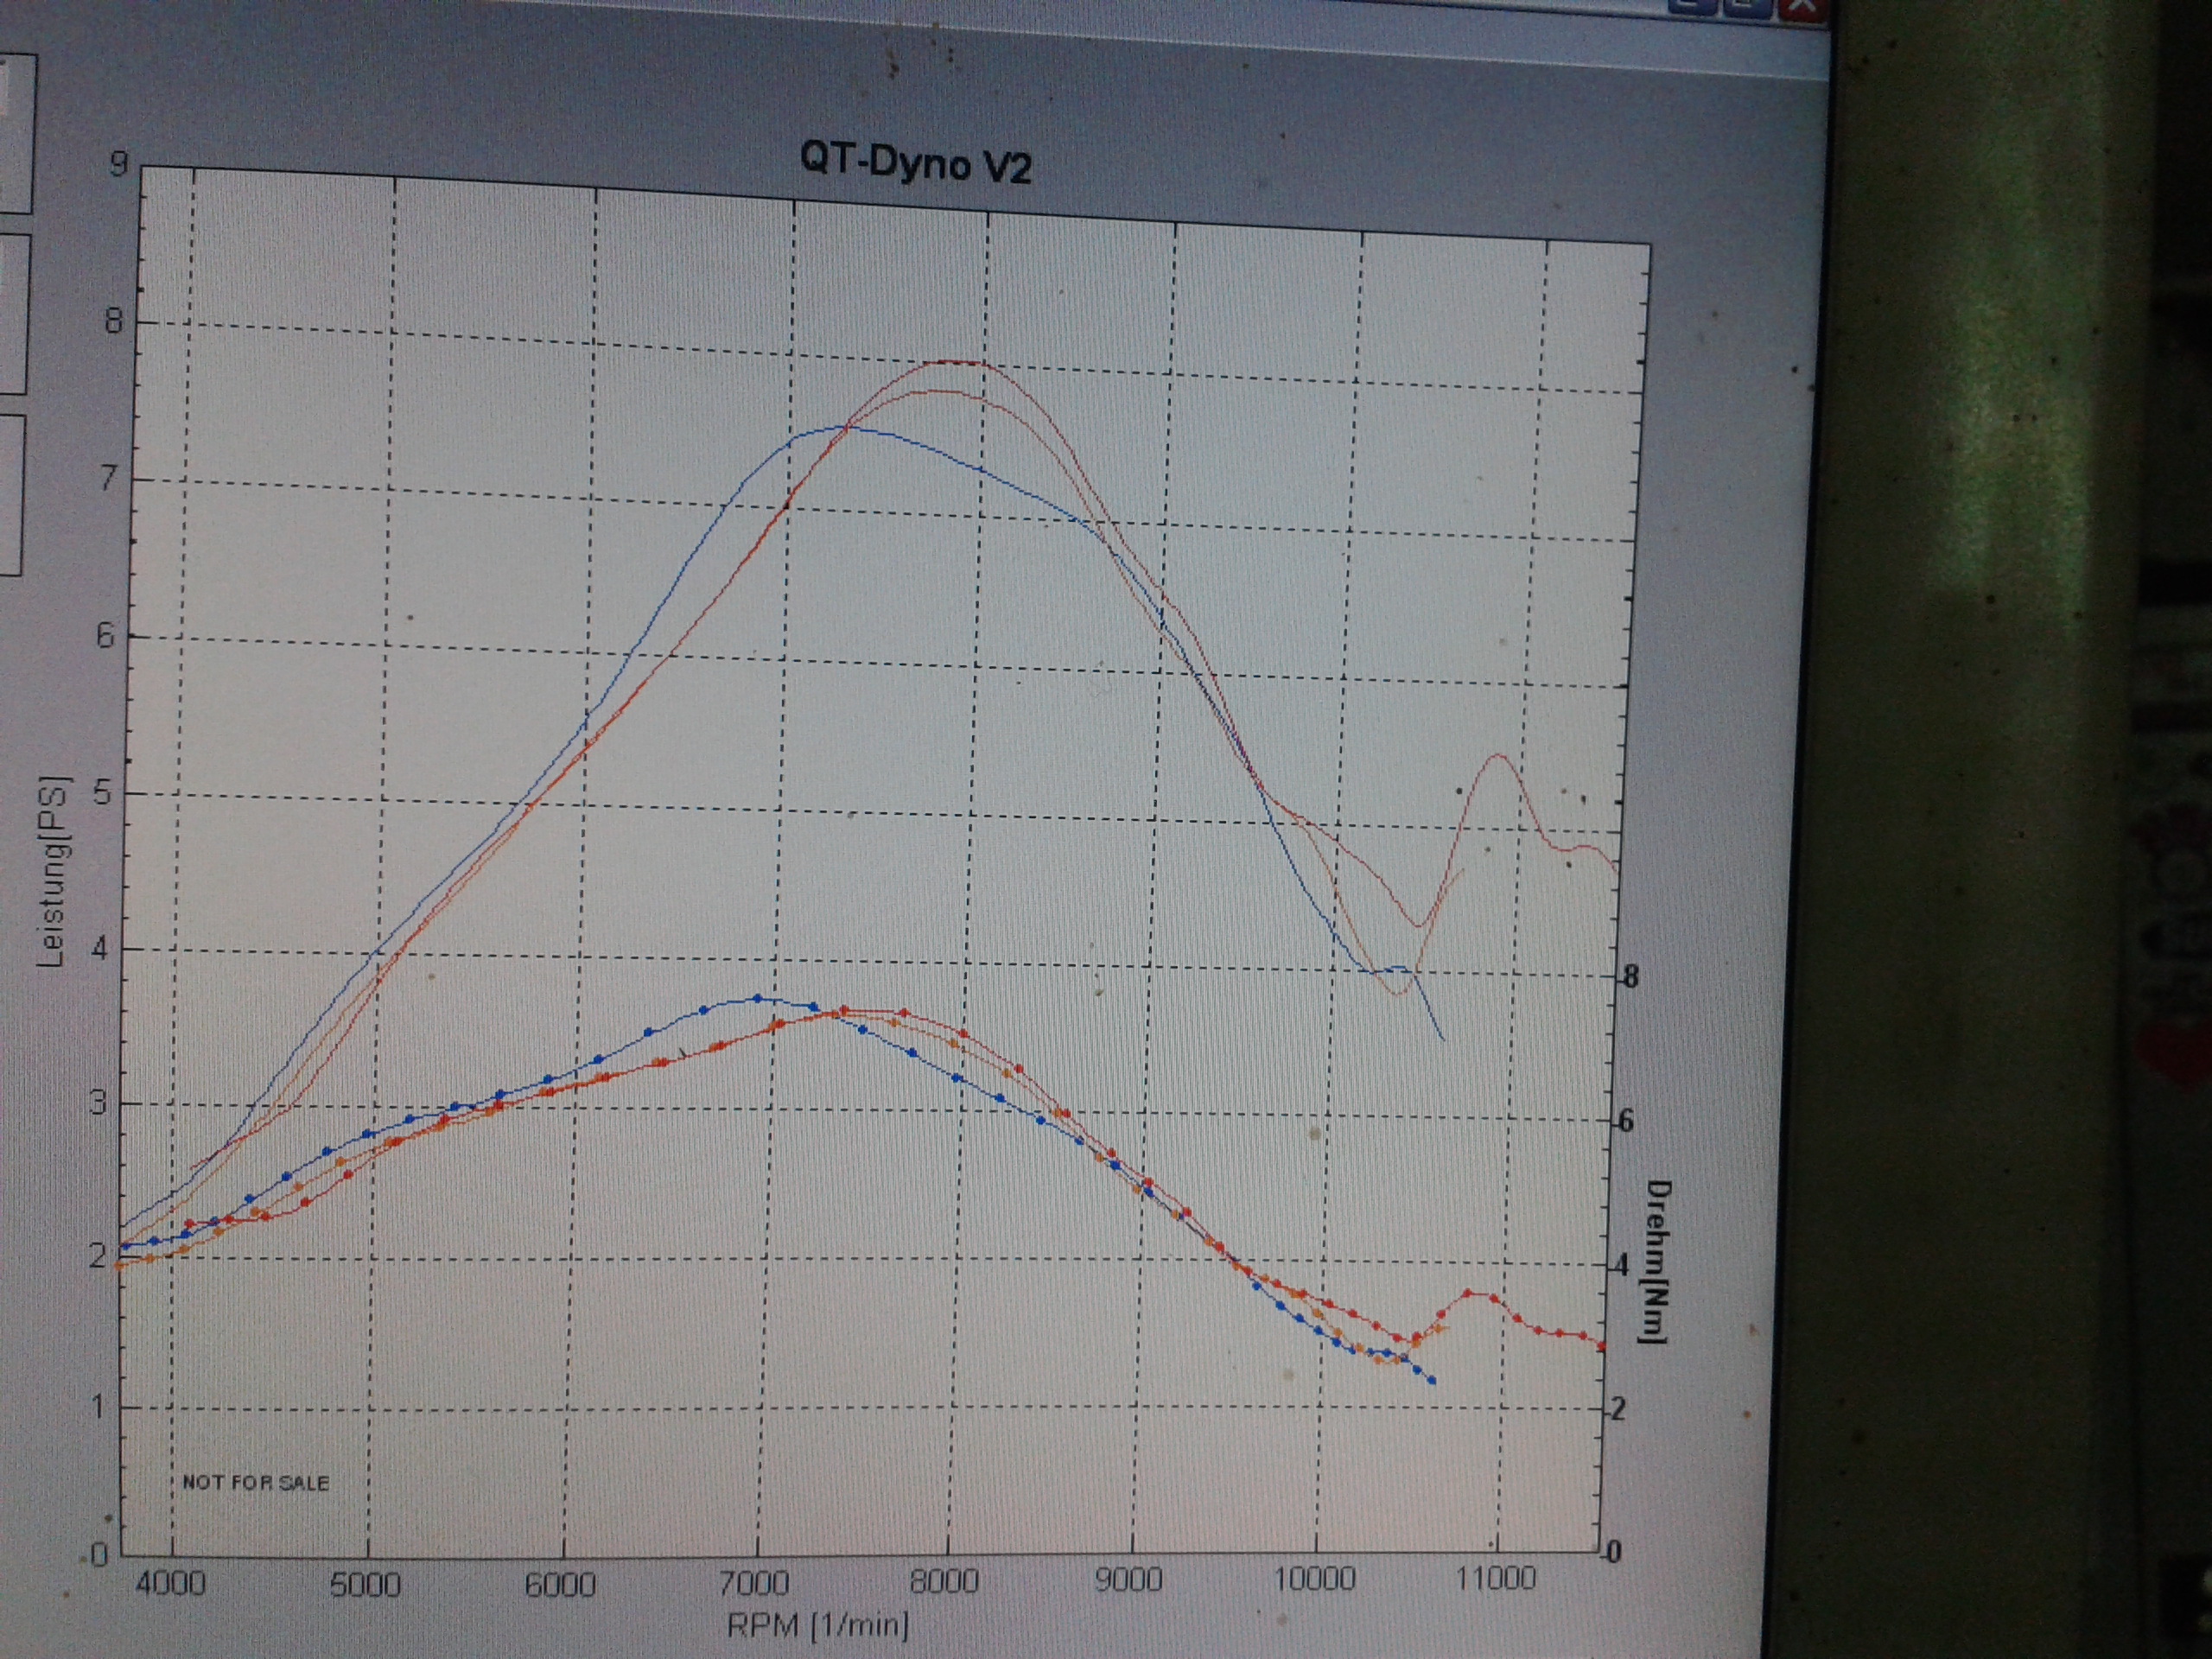Image resolution: width=2212 pixels, height=1659 pixels.
Task: Click the 9 tick on Leistung axis
Action: [x=119, y=163]
